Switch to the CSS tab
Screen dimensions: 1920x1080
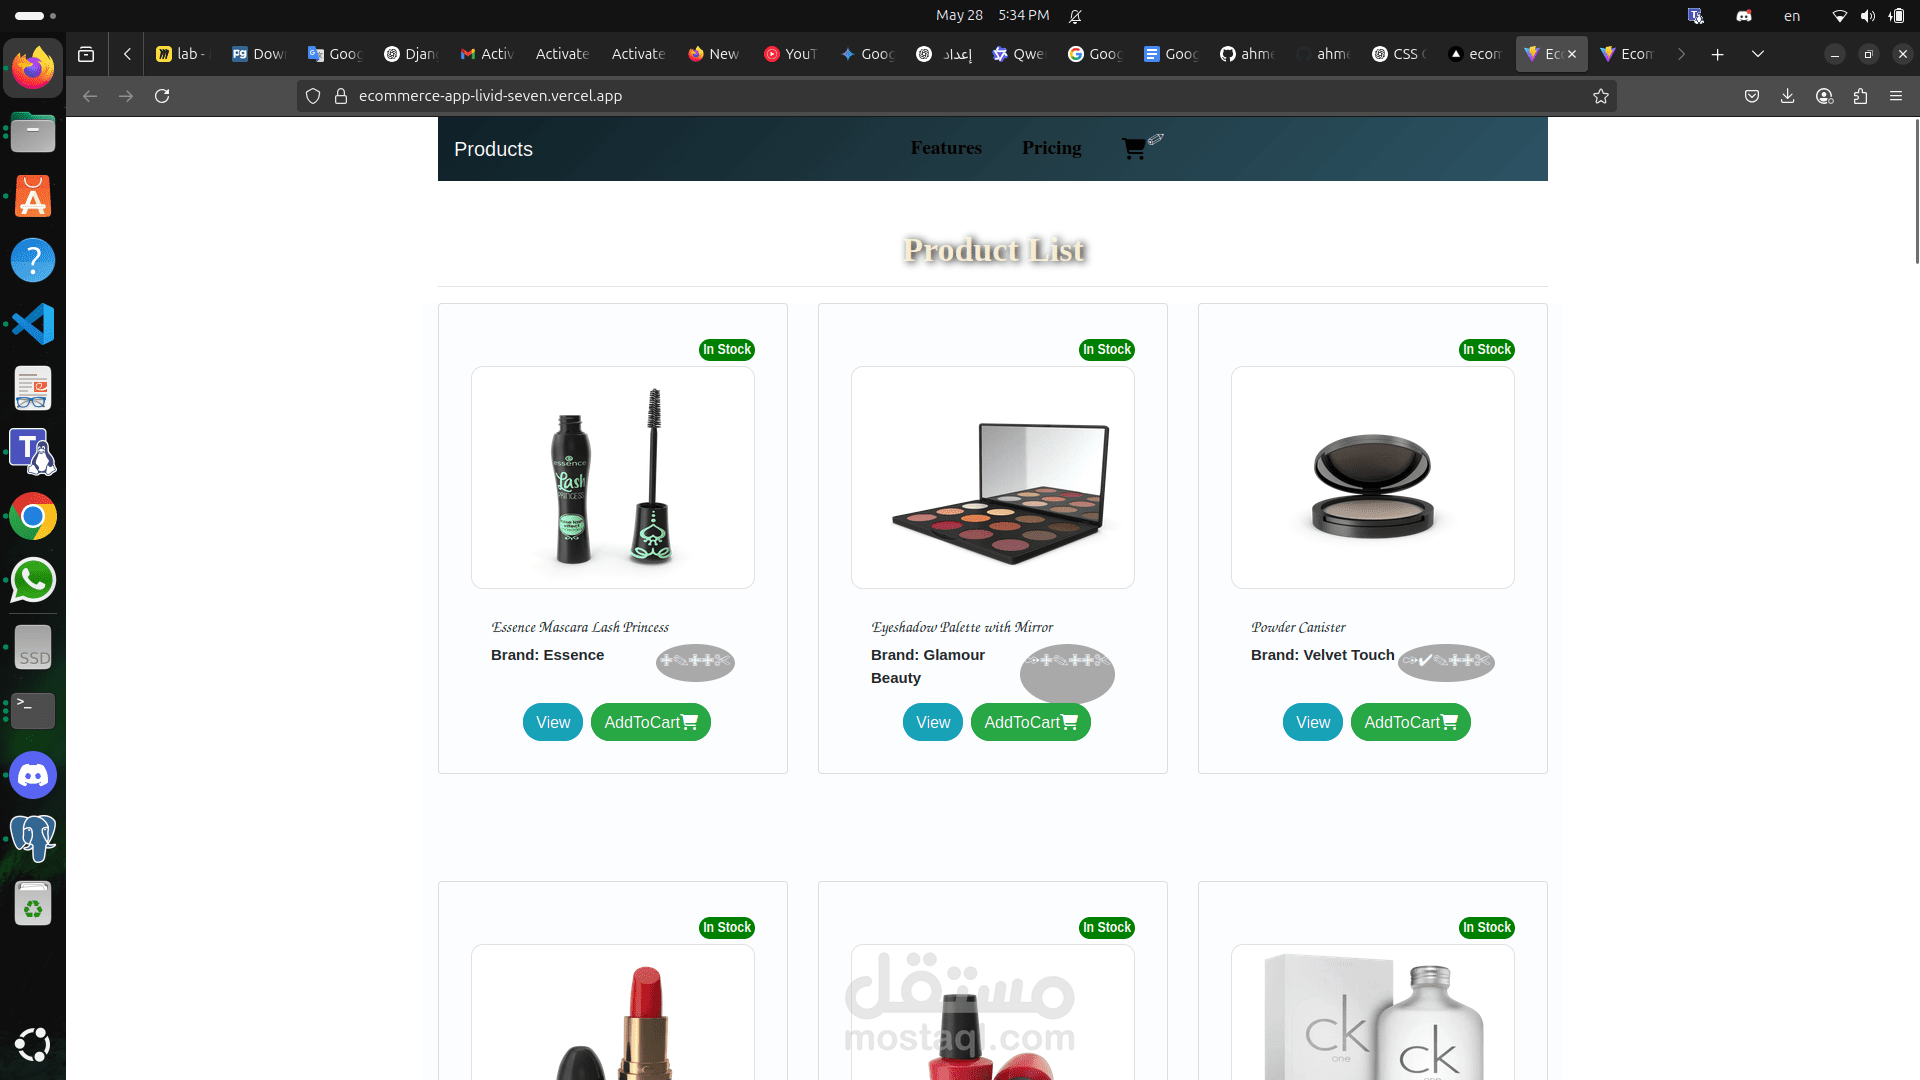click(x=1399, y=54)
